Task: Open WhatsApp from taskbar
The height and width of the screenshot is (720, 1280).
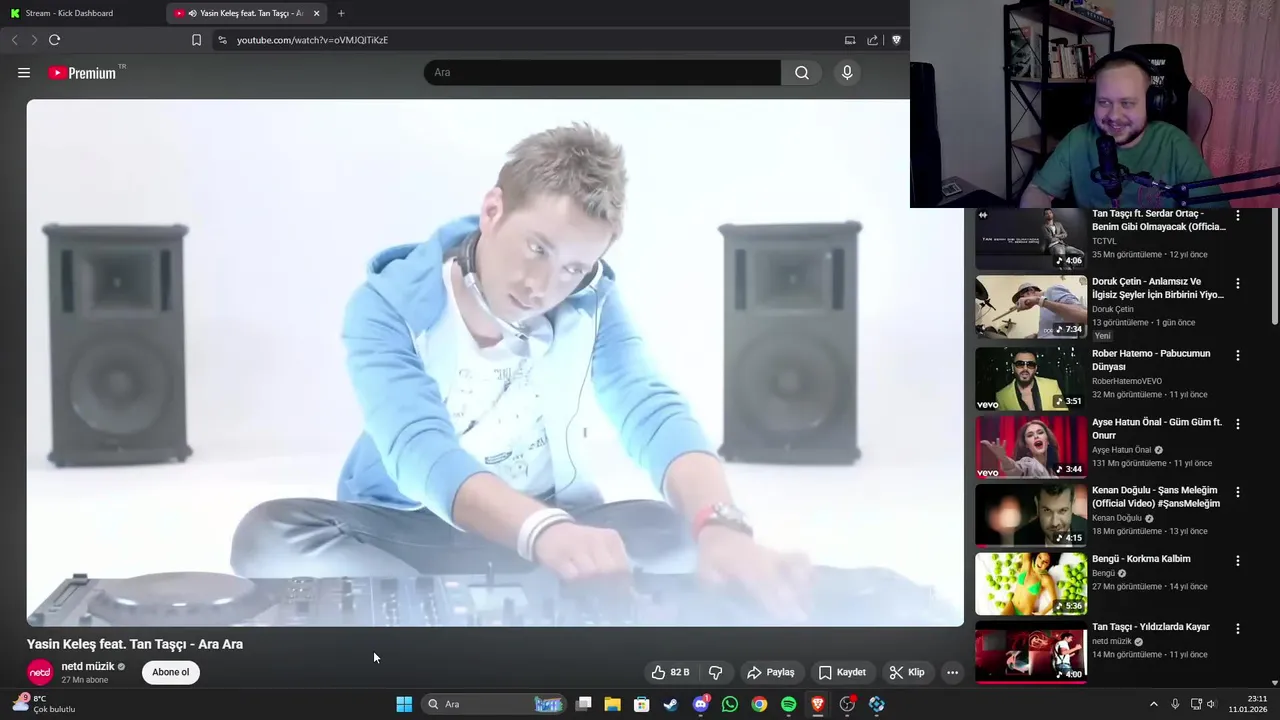Action: (730, 704)
